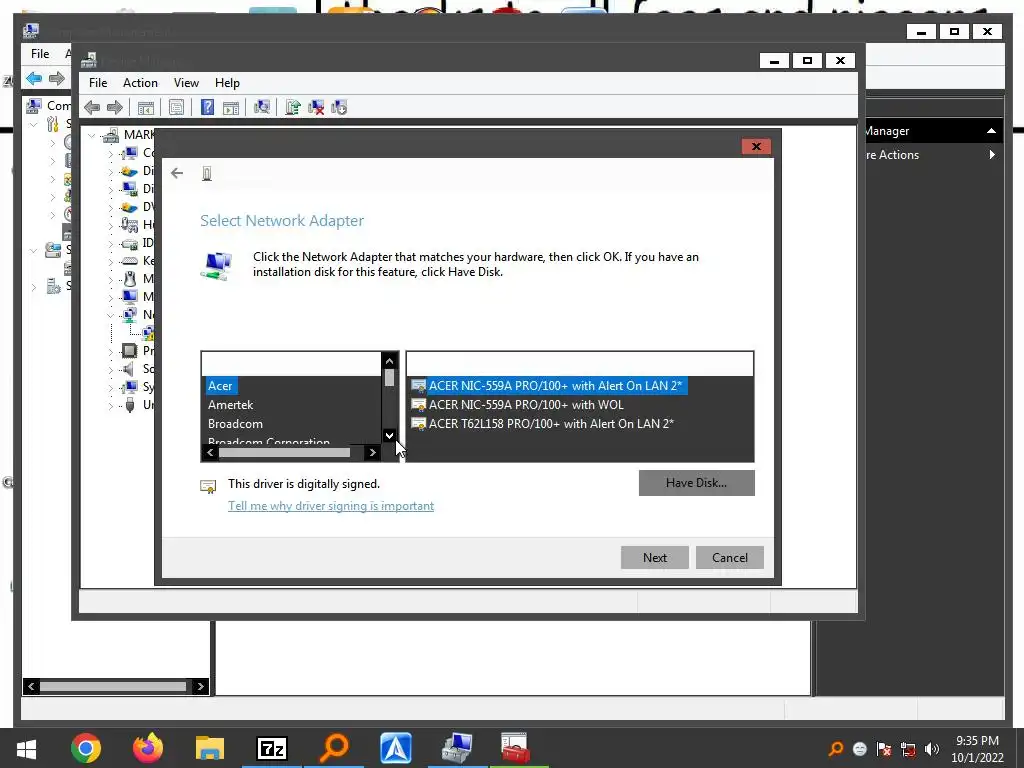Screen dimensions: 1024x768
Task: Select Services and Applications tree icon
Action: coord(53,286)
